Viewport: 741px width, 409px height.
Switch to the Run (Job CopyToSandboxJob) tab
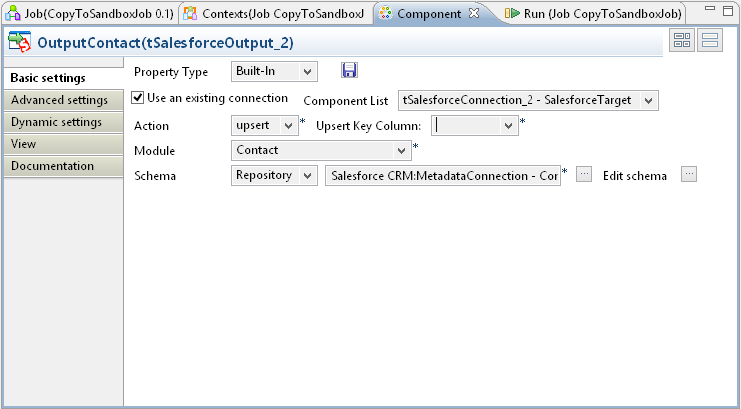point(594,14)
